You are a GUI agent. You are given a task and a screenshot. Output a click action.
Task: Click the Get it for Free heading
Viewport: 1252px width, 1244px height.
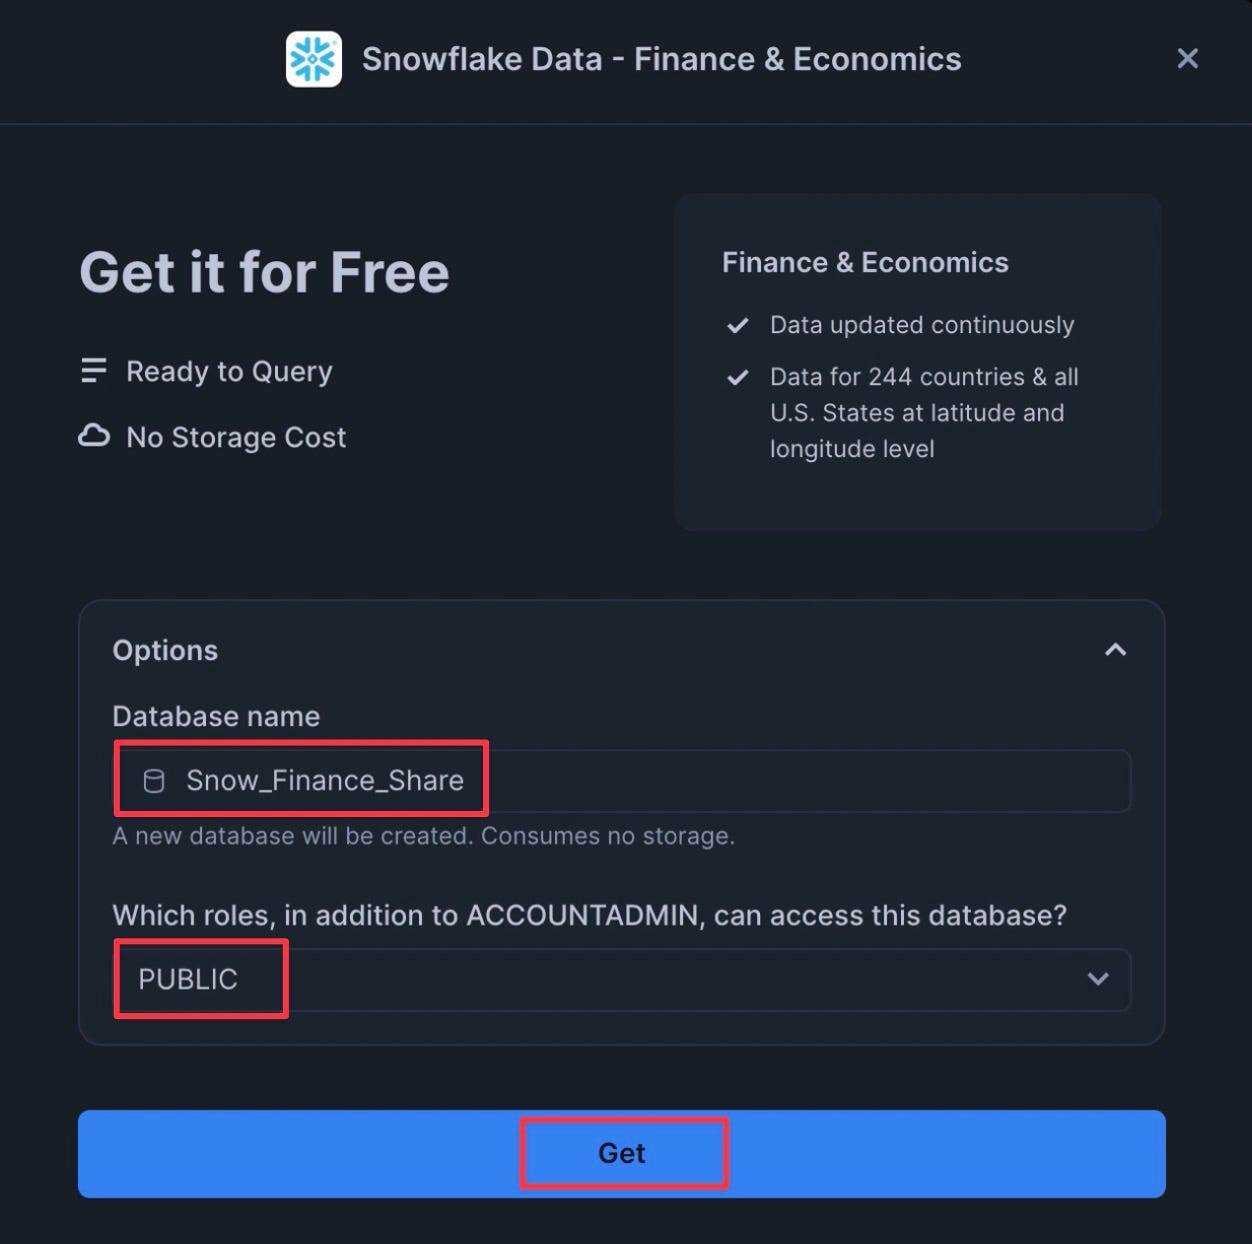(x=265, y=272)
